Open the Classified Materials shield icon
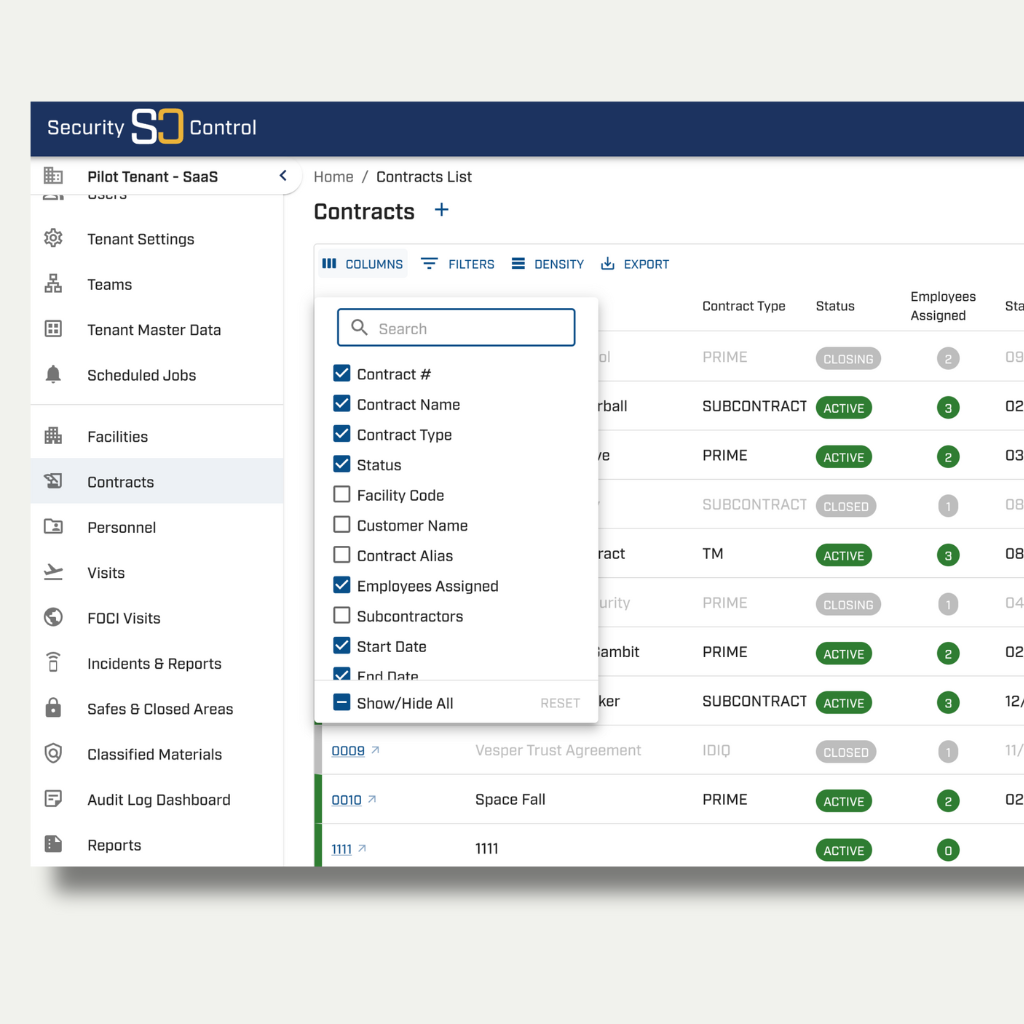The image size is (1024, 1024). click(x=53, y=754)
